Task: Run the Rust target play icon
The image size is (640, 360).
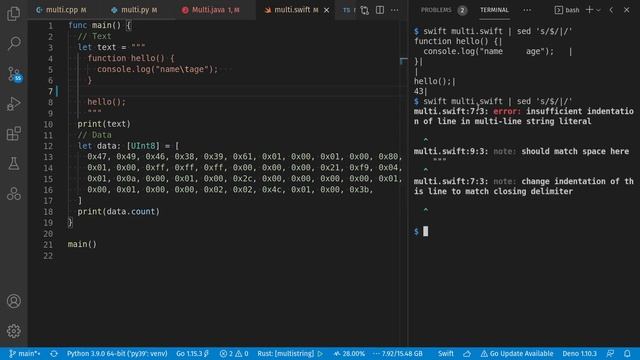Action: tap(320, 353)
